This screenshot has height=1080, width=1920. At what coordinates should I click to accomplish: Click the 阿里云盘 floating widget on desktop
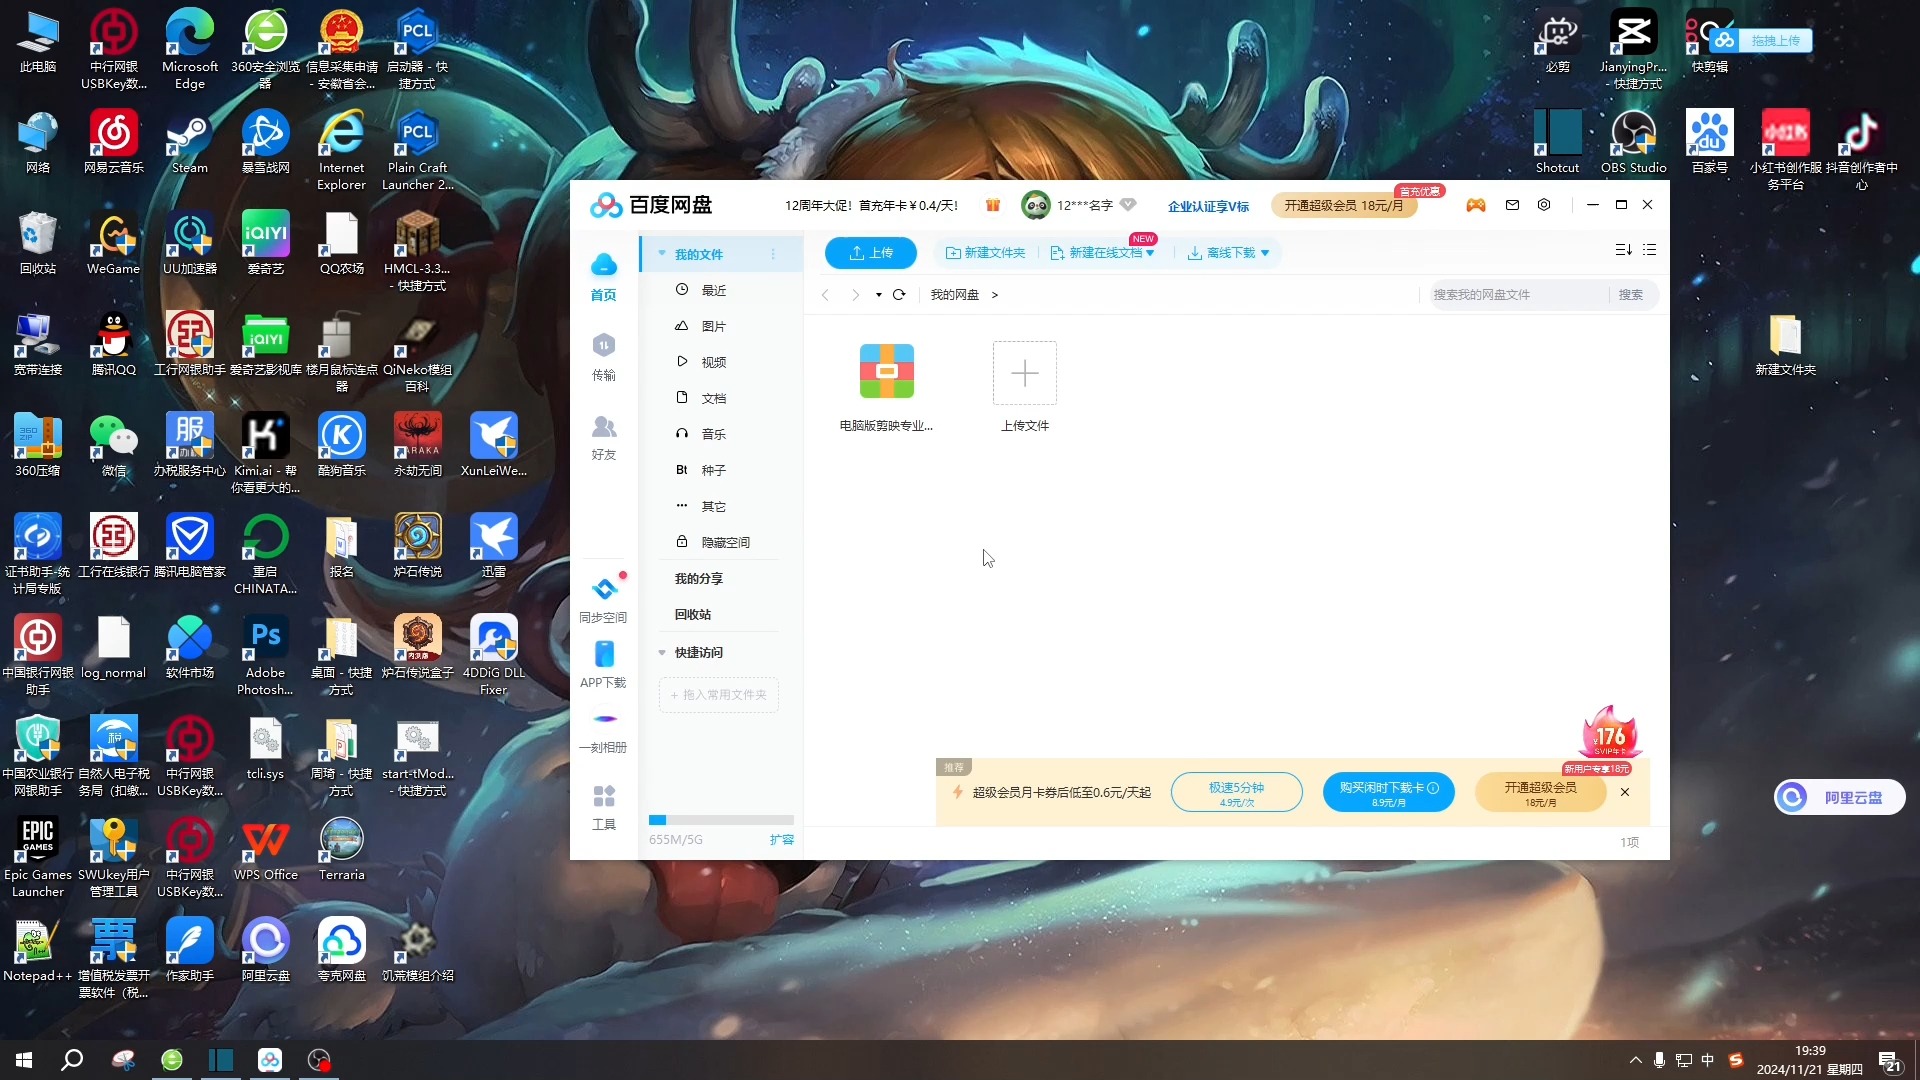[1839, 797]
